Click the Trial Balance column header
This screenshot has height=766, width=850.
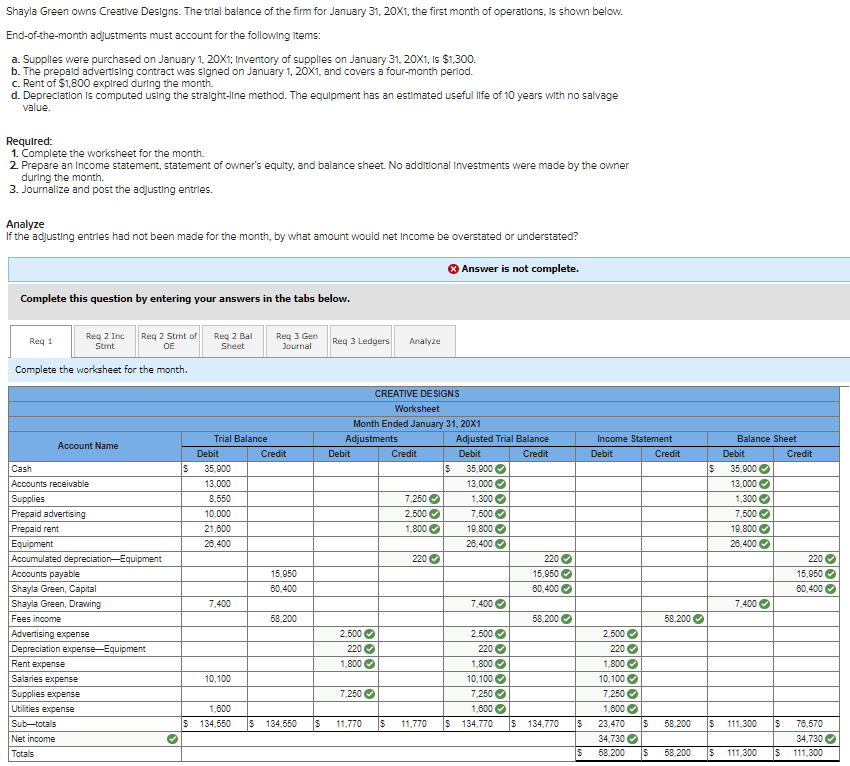[x=247, y=439]
